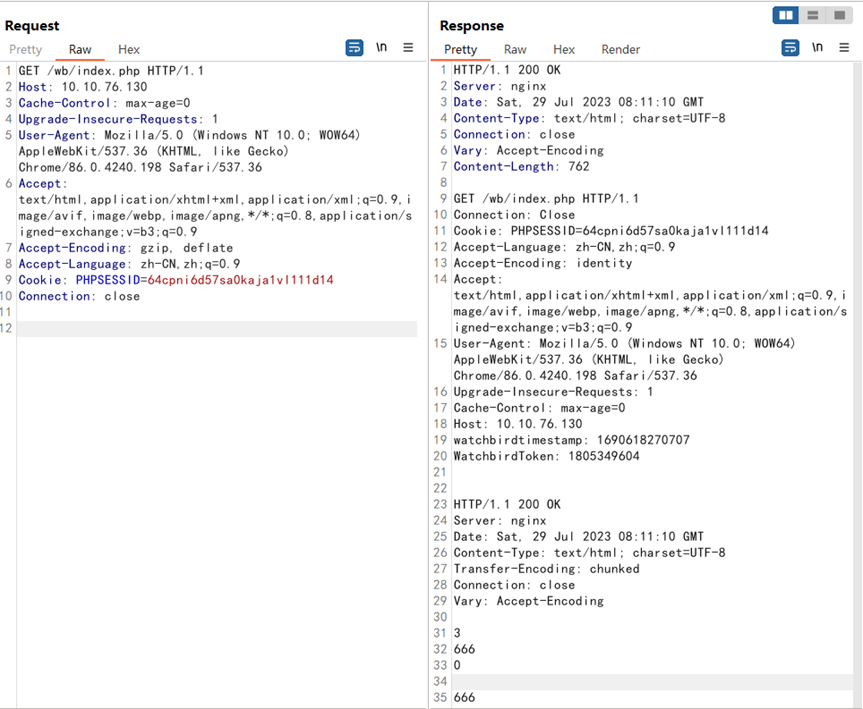Select the Raw tab in Request
This screenshot has width=863, height=709.
(x=80, y=49)
